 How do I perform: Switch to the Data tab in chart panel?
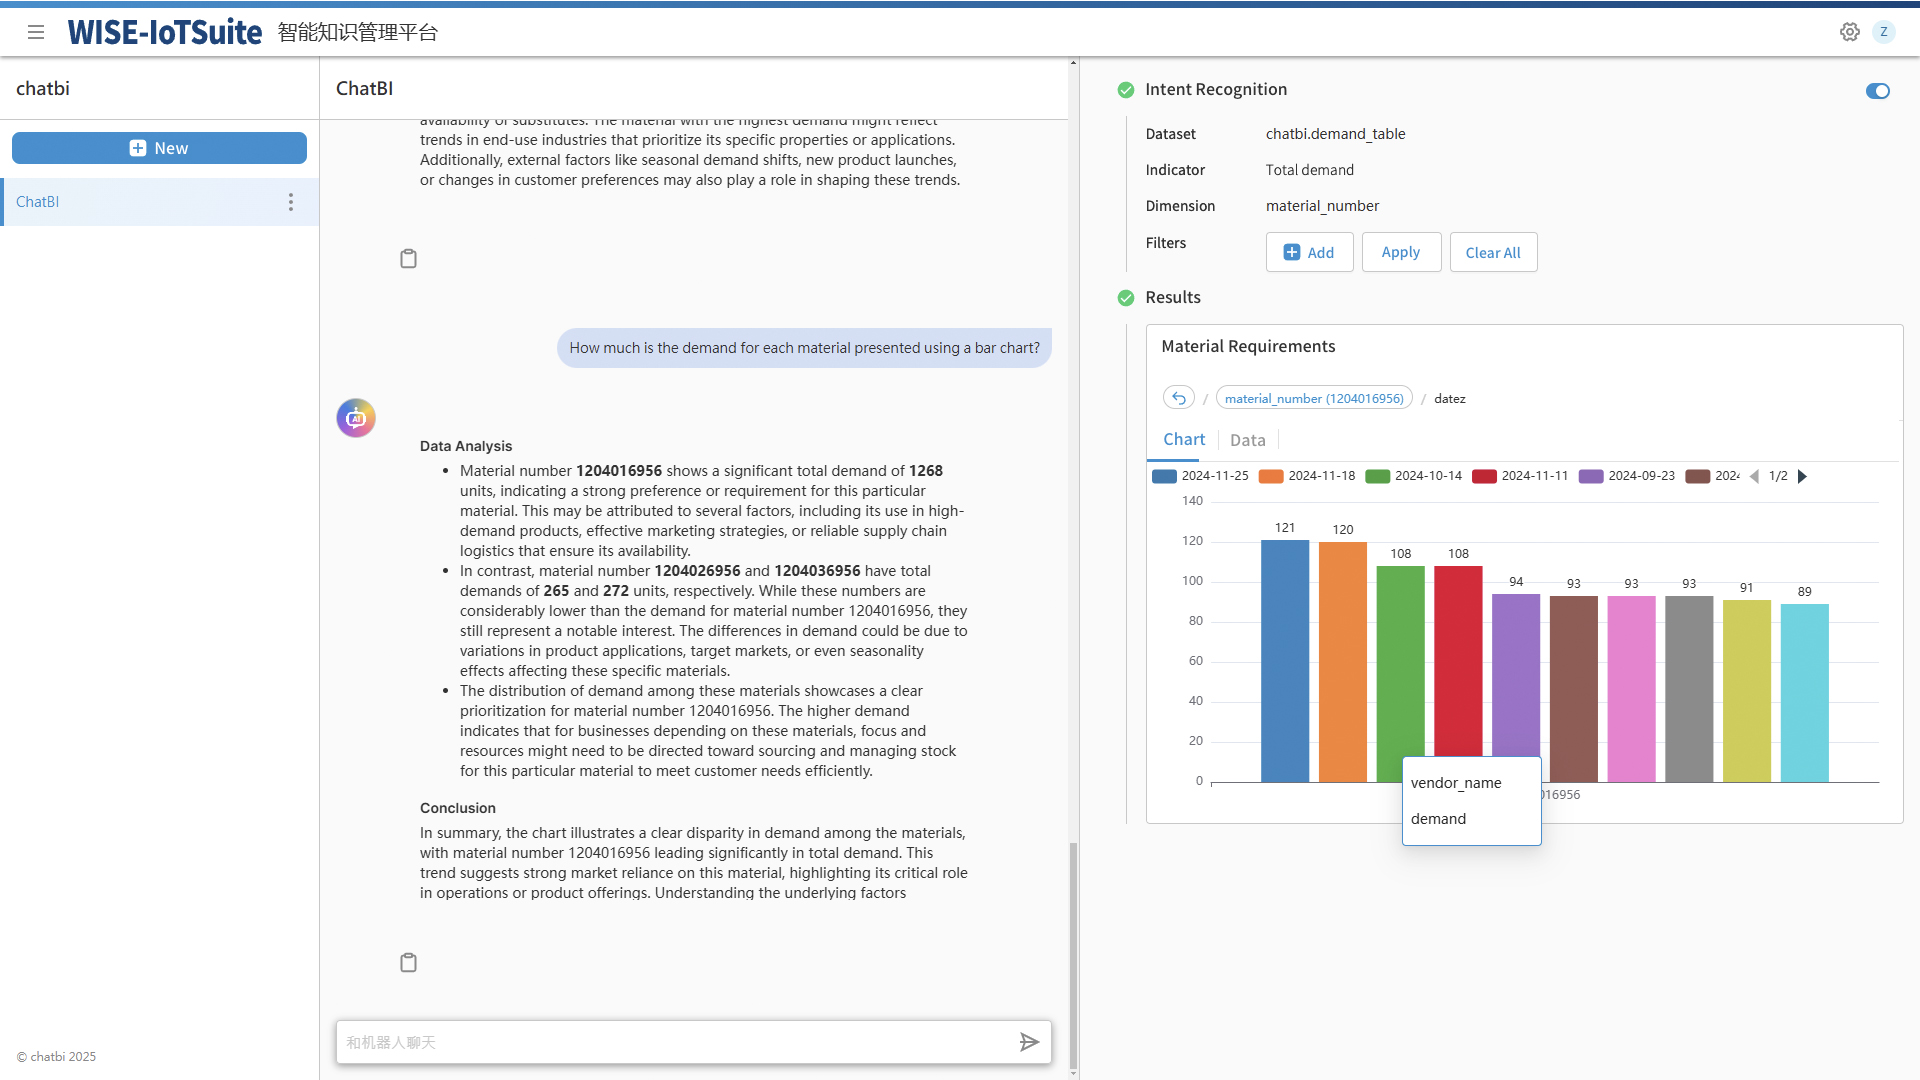(x=1247, y=439)
